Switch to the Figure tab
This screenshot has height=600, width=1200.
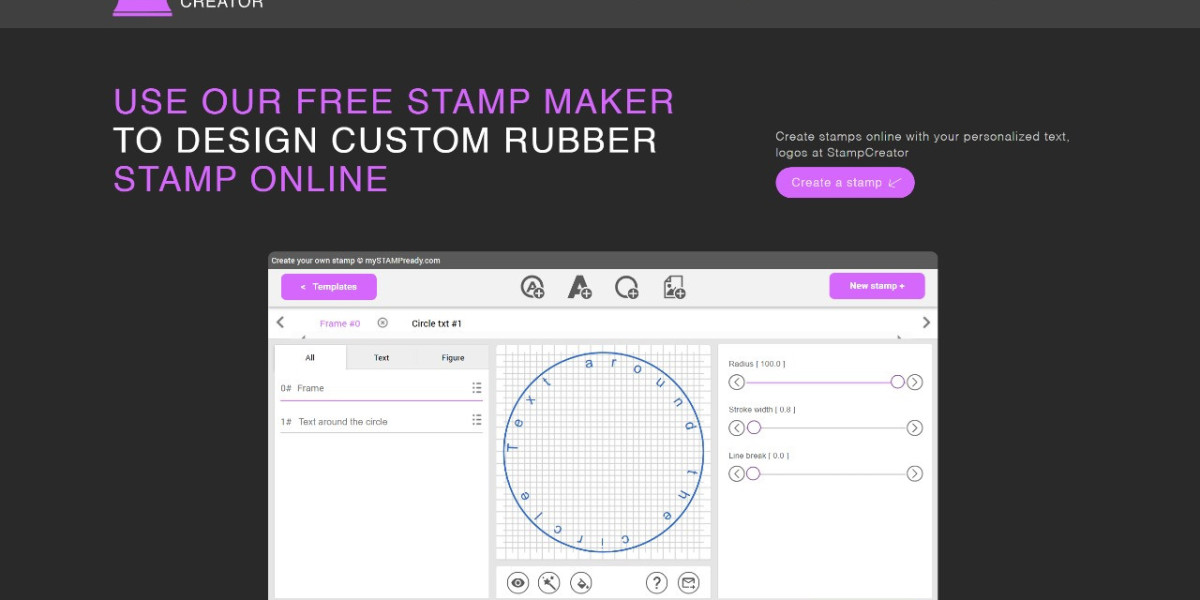point(452,357)
